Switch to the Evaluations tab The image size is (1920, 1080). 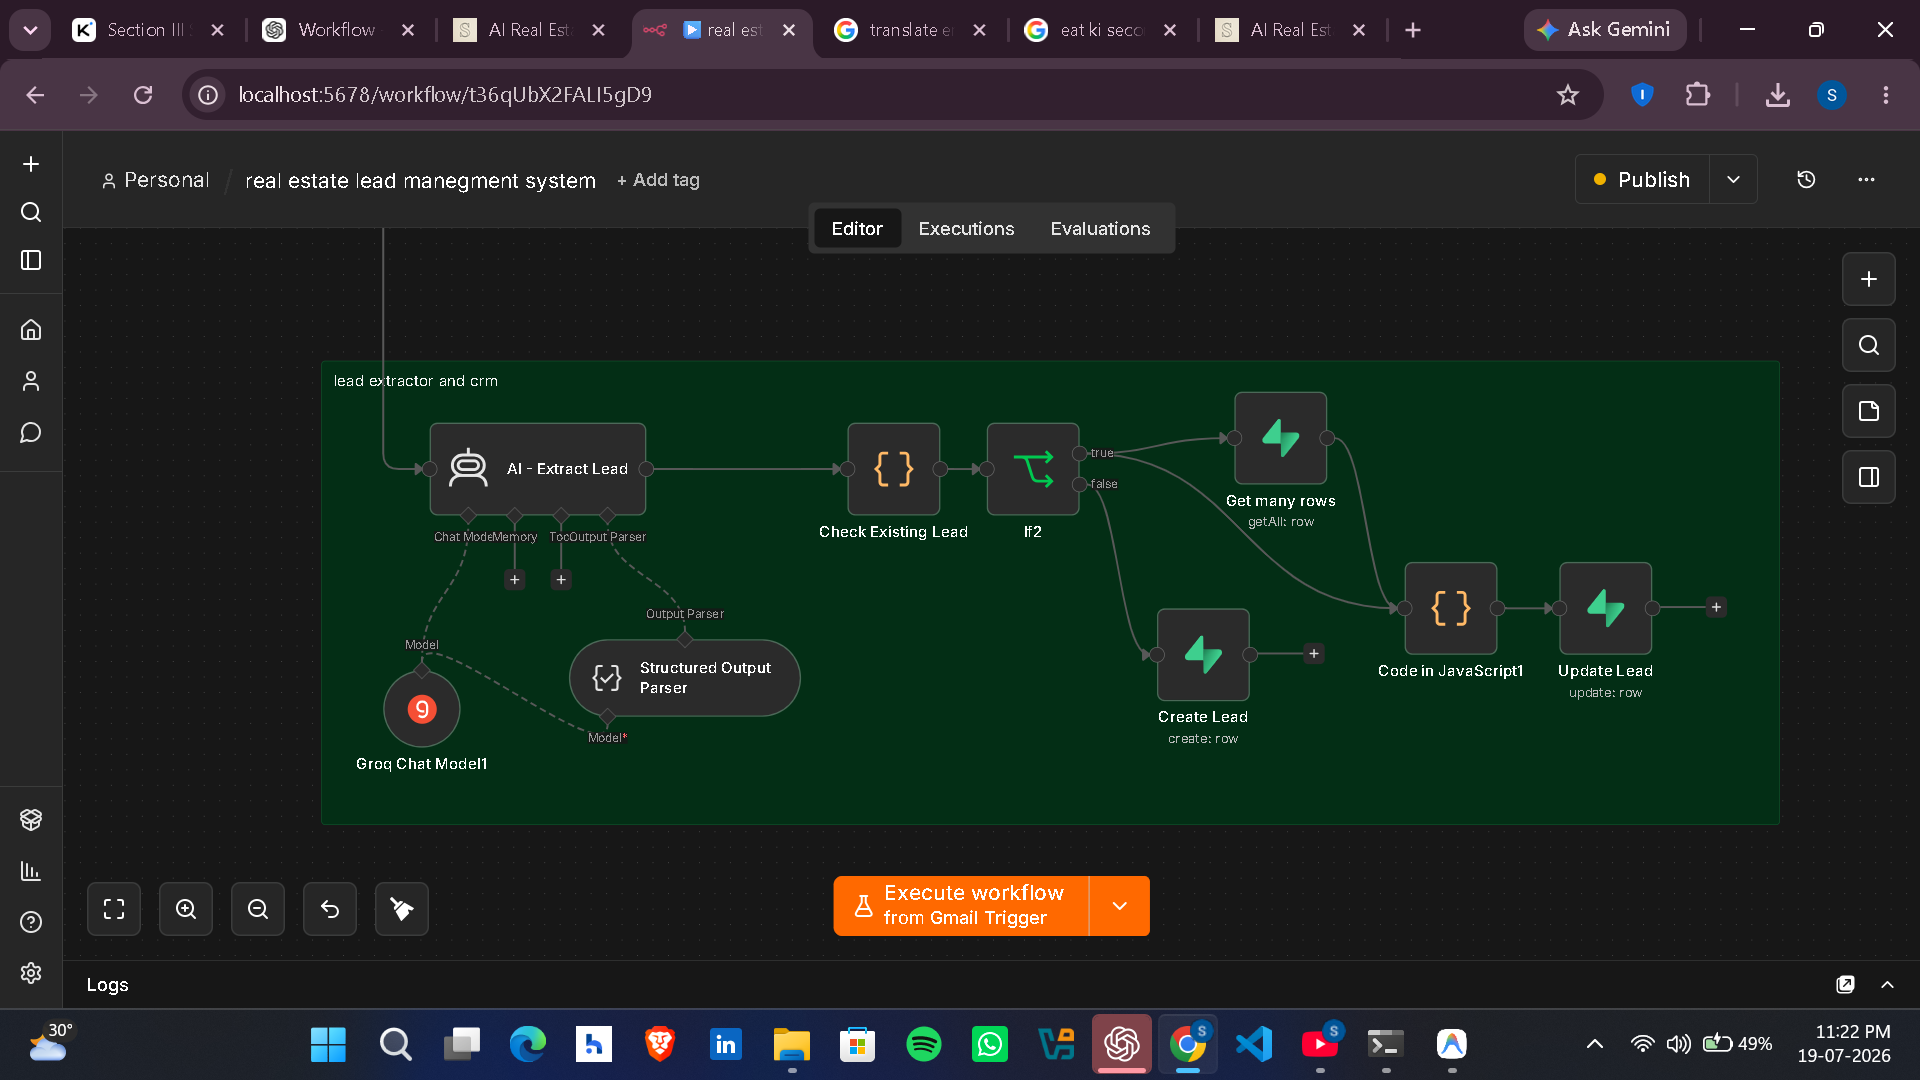(x=1100, y=229)
